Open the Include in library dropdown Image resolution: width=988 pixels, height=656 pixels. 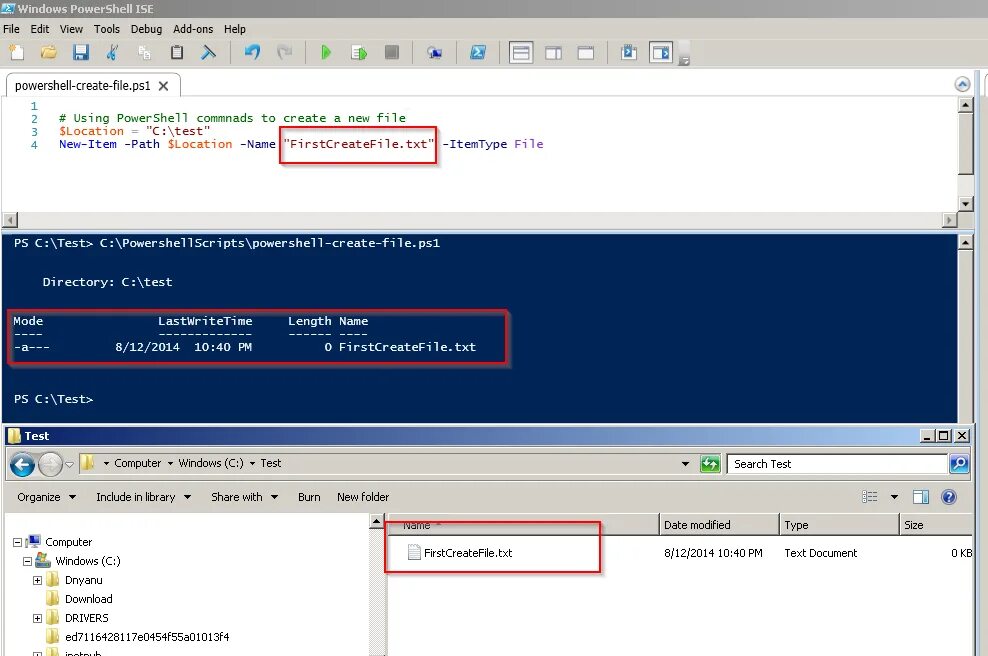click(x=143, y=497)
